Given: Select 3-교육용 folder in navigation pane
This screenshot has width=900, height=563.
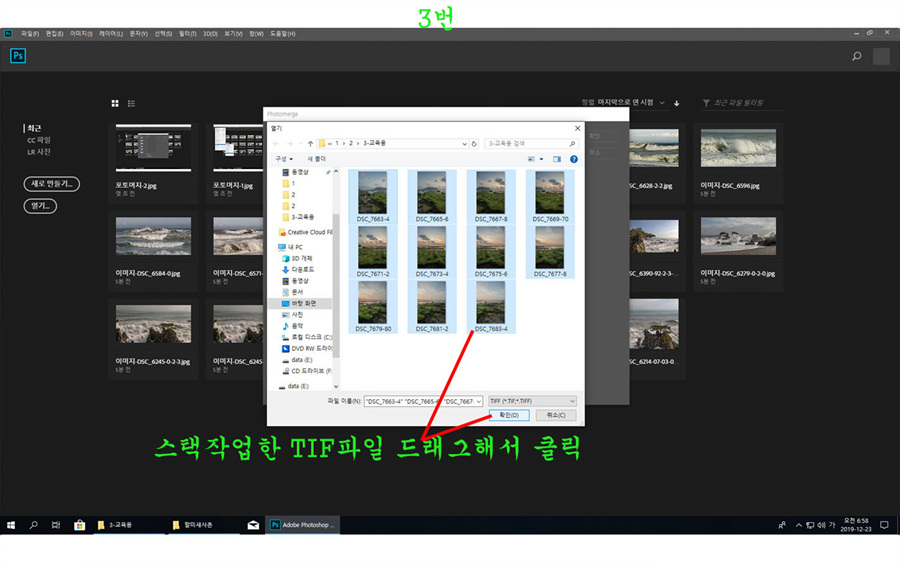Looking at the screenshot, I should point(298,217).
